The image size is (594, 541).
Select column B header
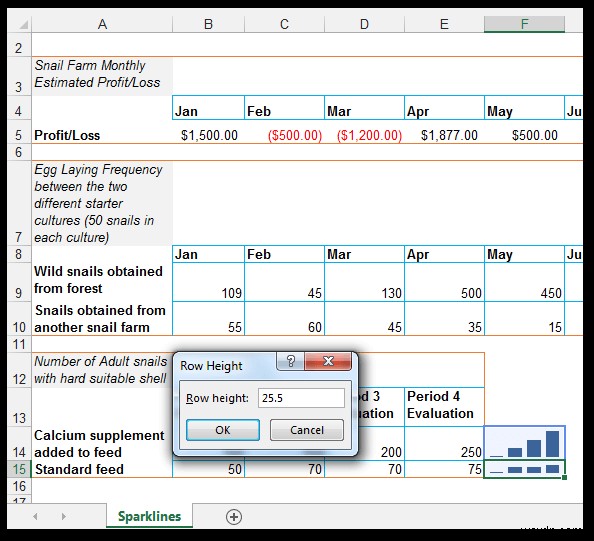click(208, 24)
